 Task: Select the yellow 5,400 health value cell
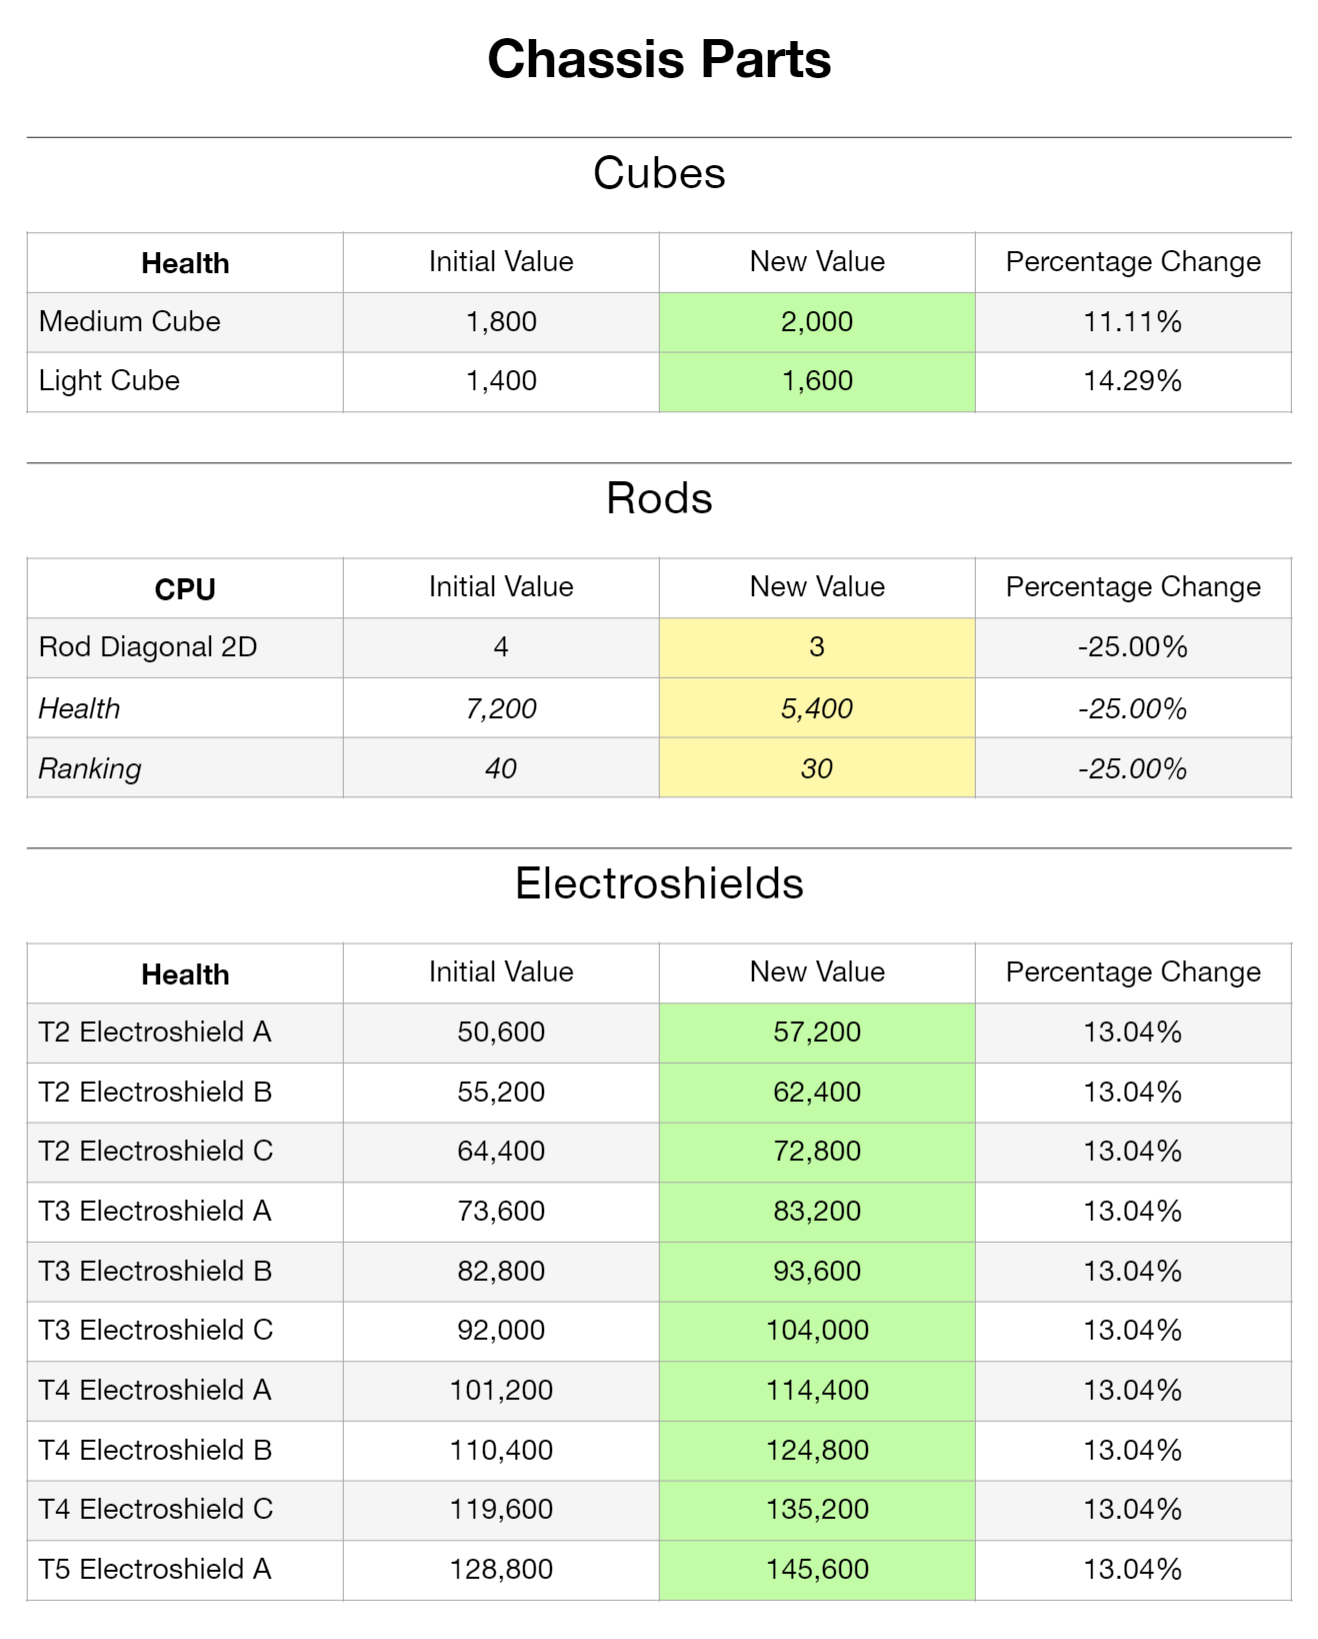pyautogui.click(x=817, y=709)
